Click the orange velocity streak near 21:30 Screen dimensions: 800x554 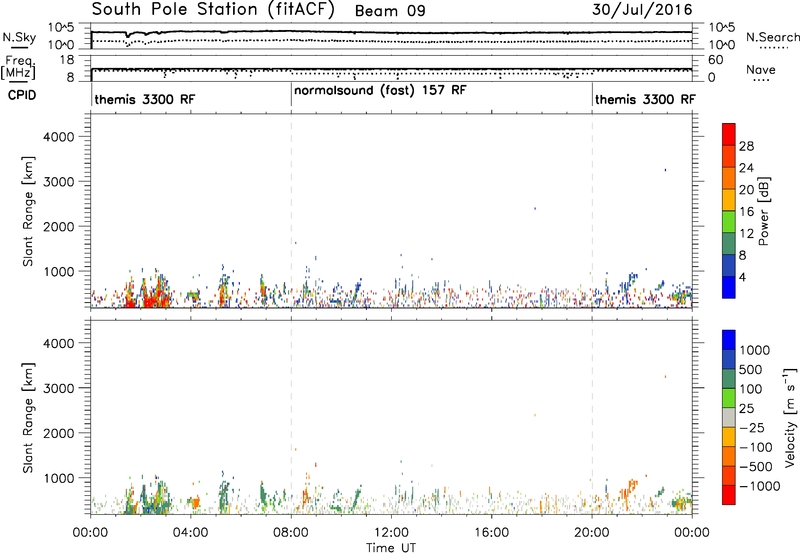pos(629,491)
